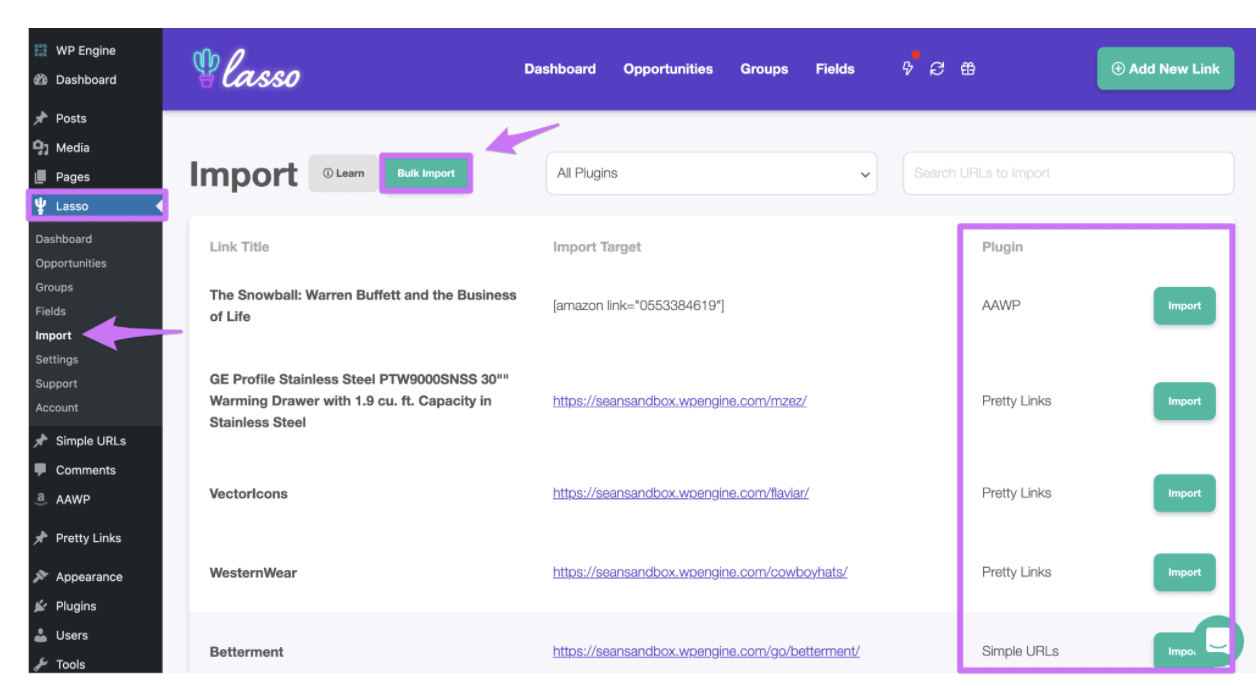Screen dimensions: 1260x698
Task: Open Plugins in the WordPress sidebar
Action: pos(76,606)
